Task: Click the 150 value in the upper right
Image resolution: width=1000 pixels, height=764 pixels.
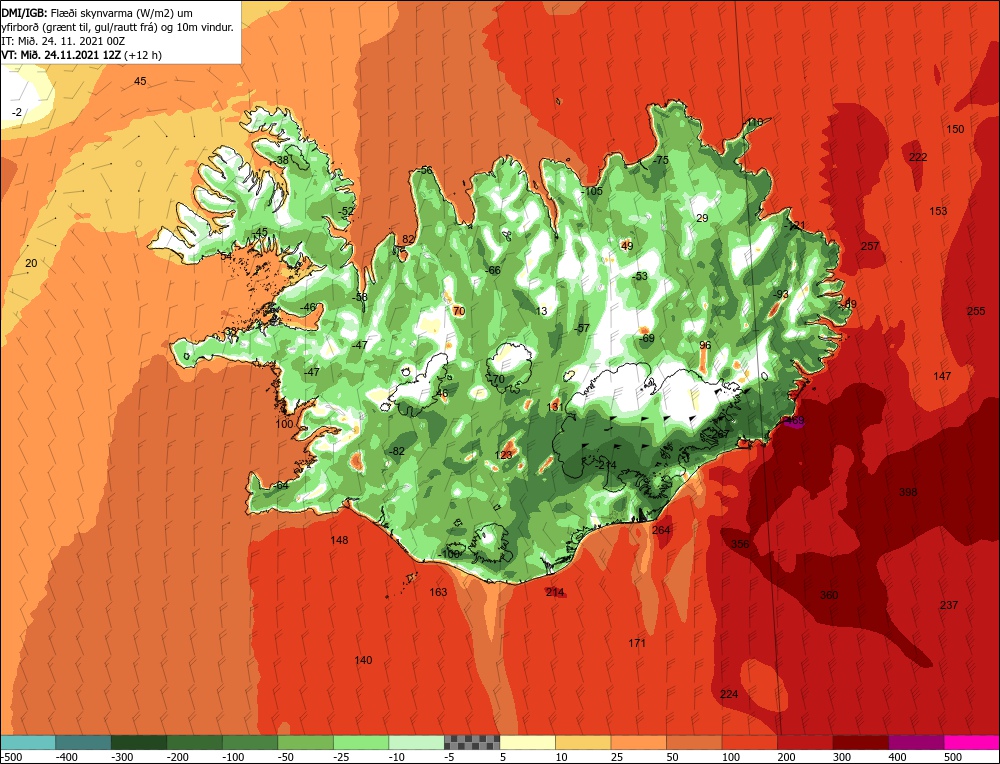Action: (955, 129)
